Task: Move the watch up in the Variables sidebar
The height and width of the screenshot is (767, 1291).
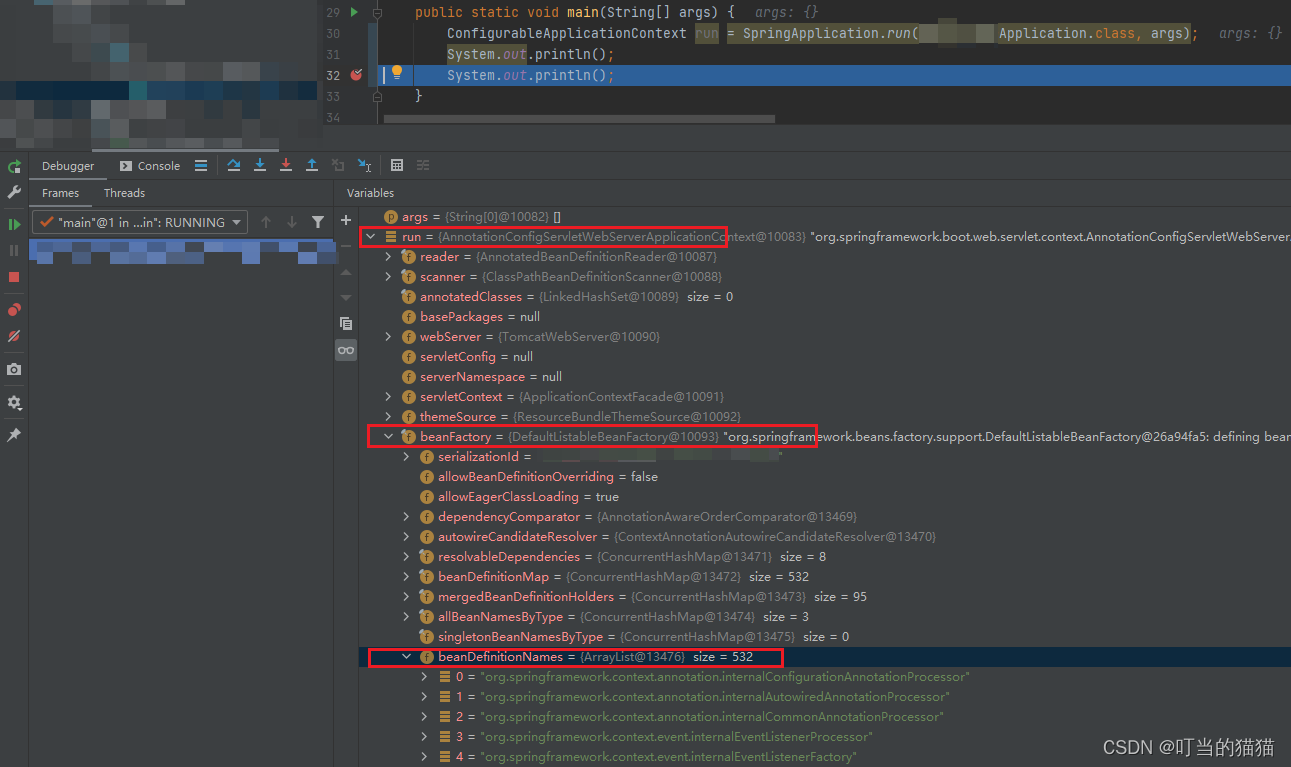Action: (346, 272)
